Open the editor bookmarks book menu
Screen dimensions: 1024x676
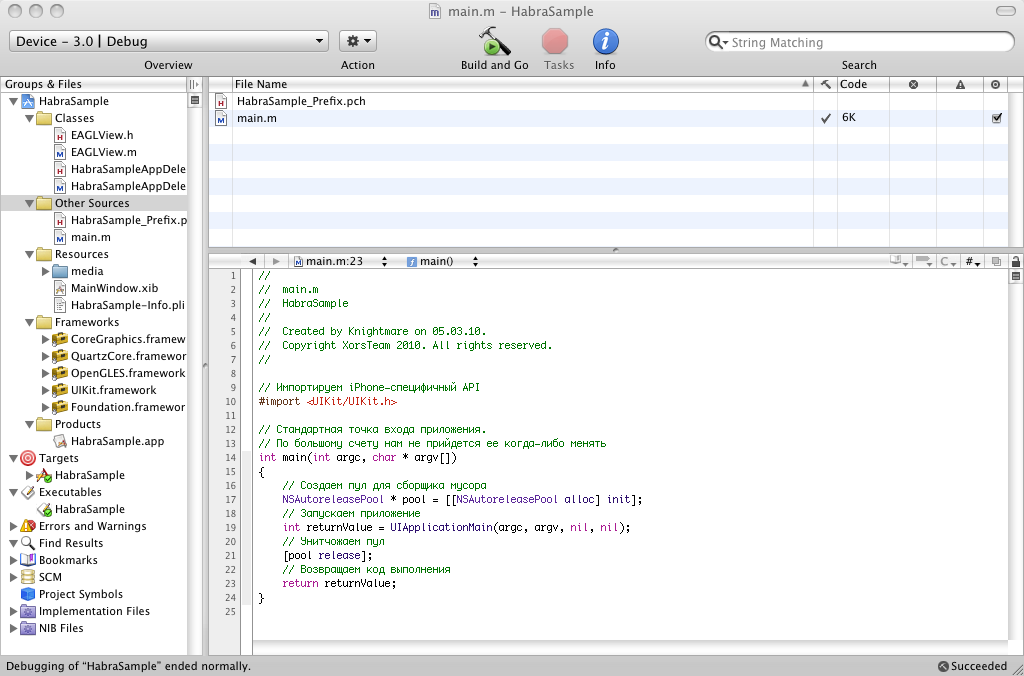click(x=899, y=261)
